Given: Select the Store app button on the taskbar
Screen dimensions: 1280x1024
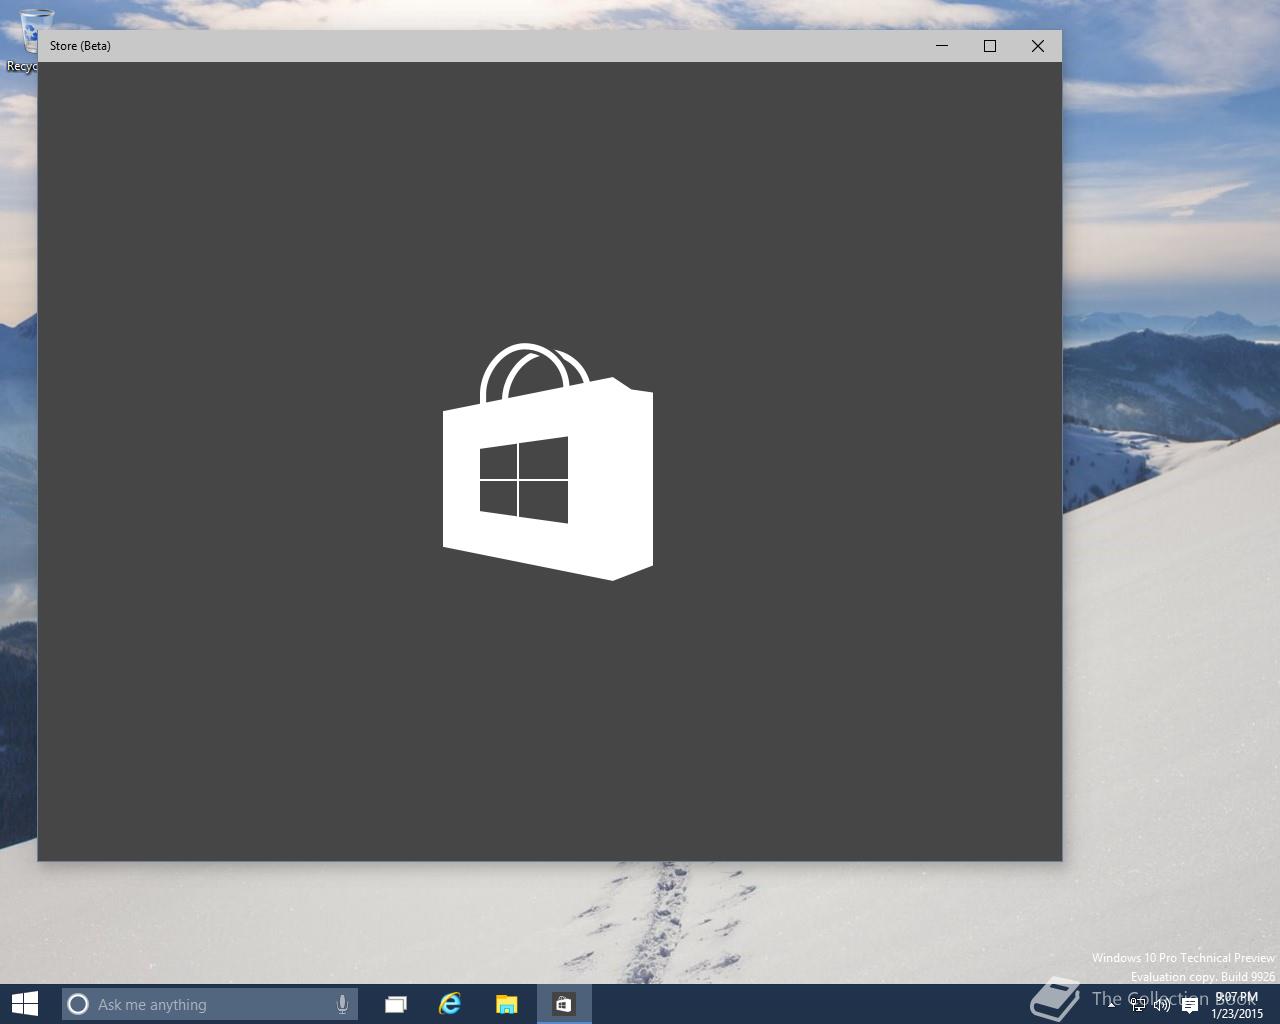Looking at the screenshot, I should (x=564, y=1004).
